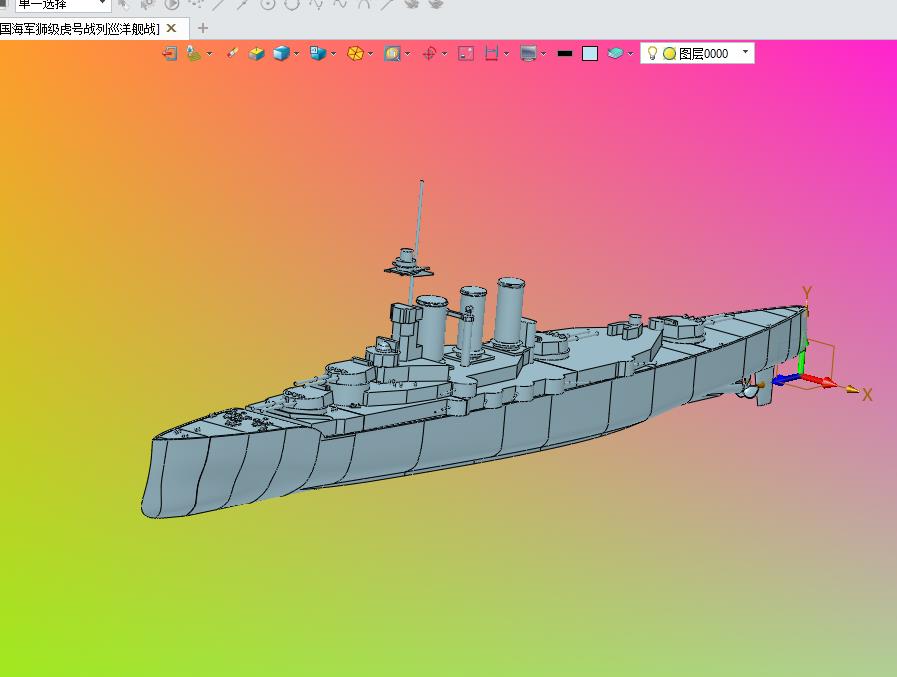The height and width of the screenshot is (677, 897).
Task: Toggle the light bulb layer visibility
Action: (x=652, y=53)
